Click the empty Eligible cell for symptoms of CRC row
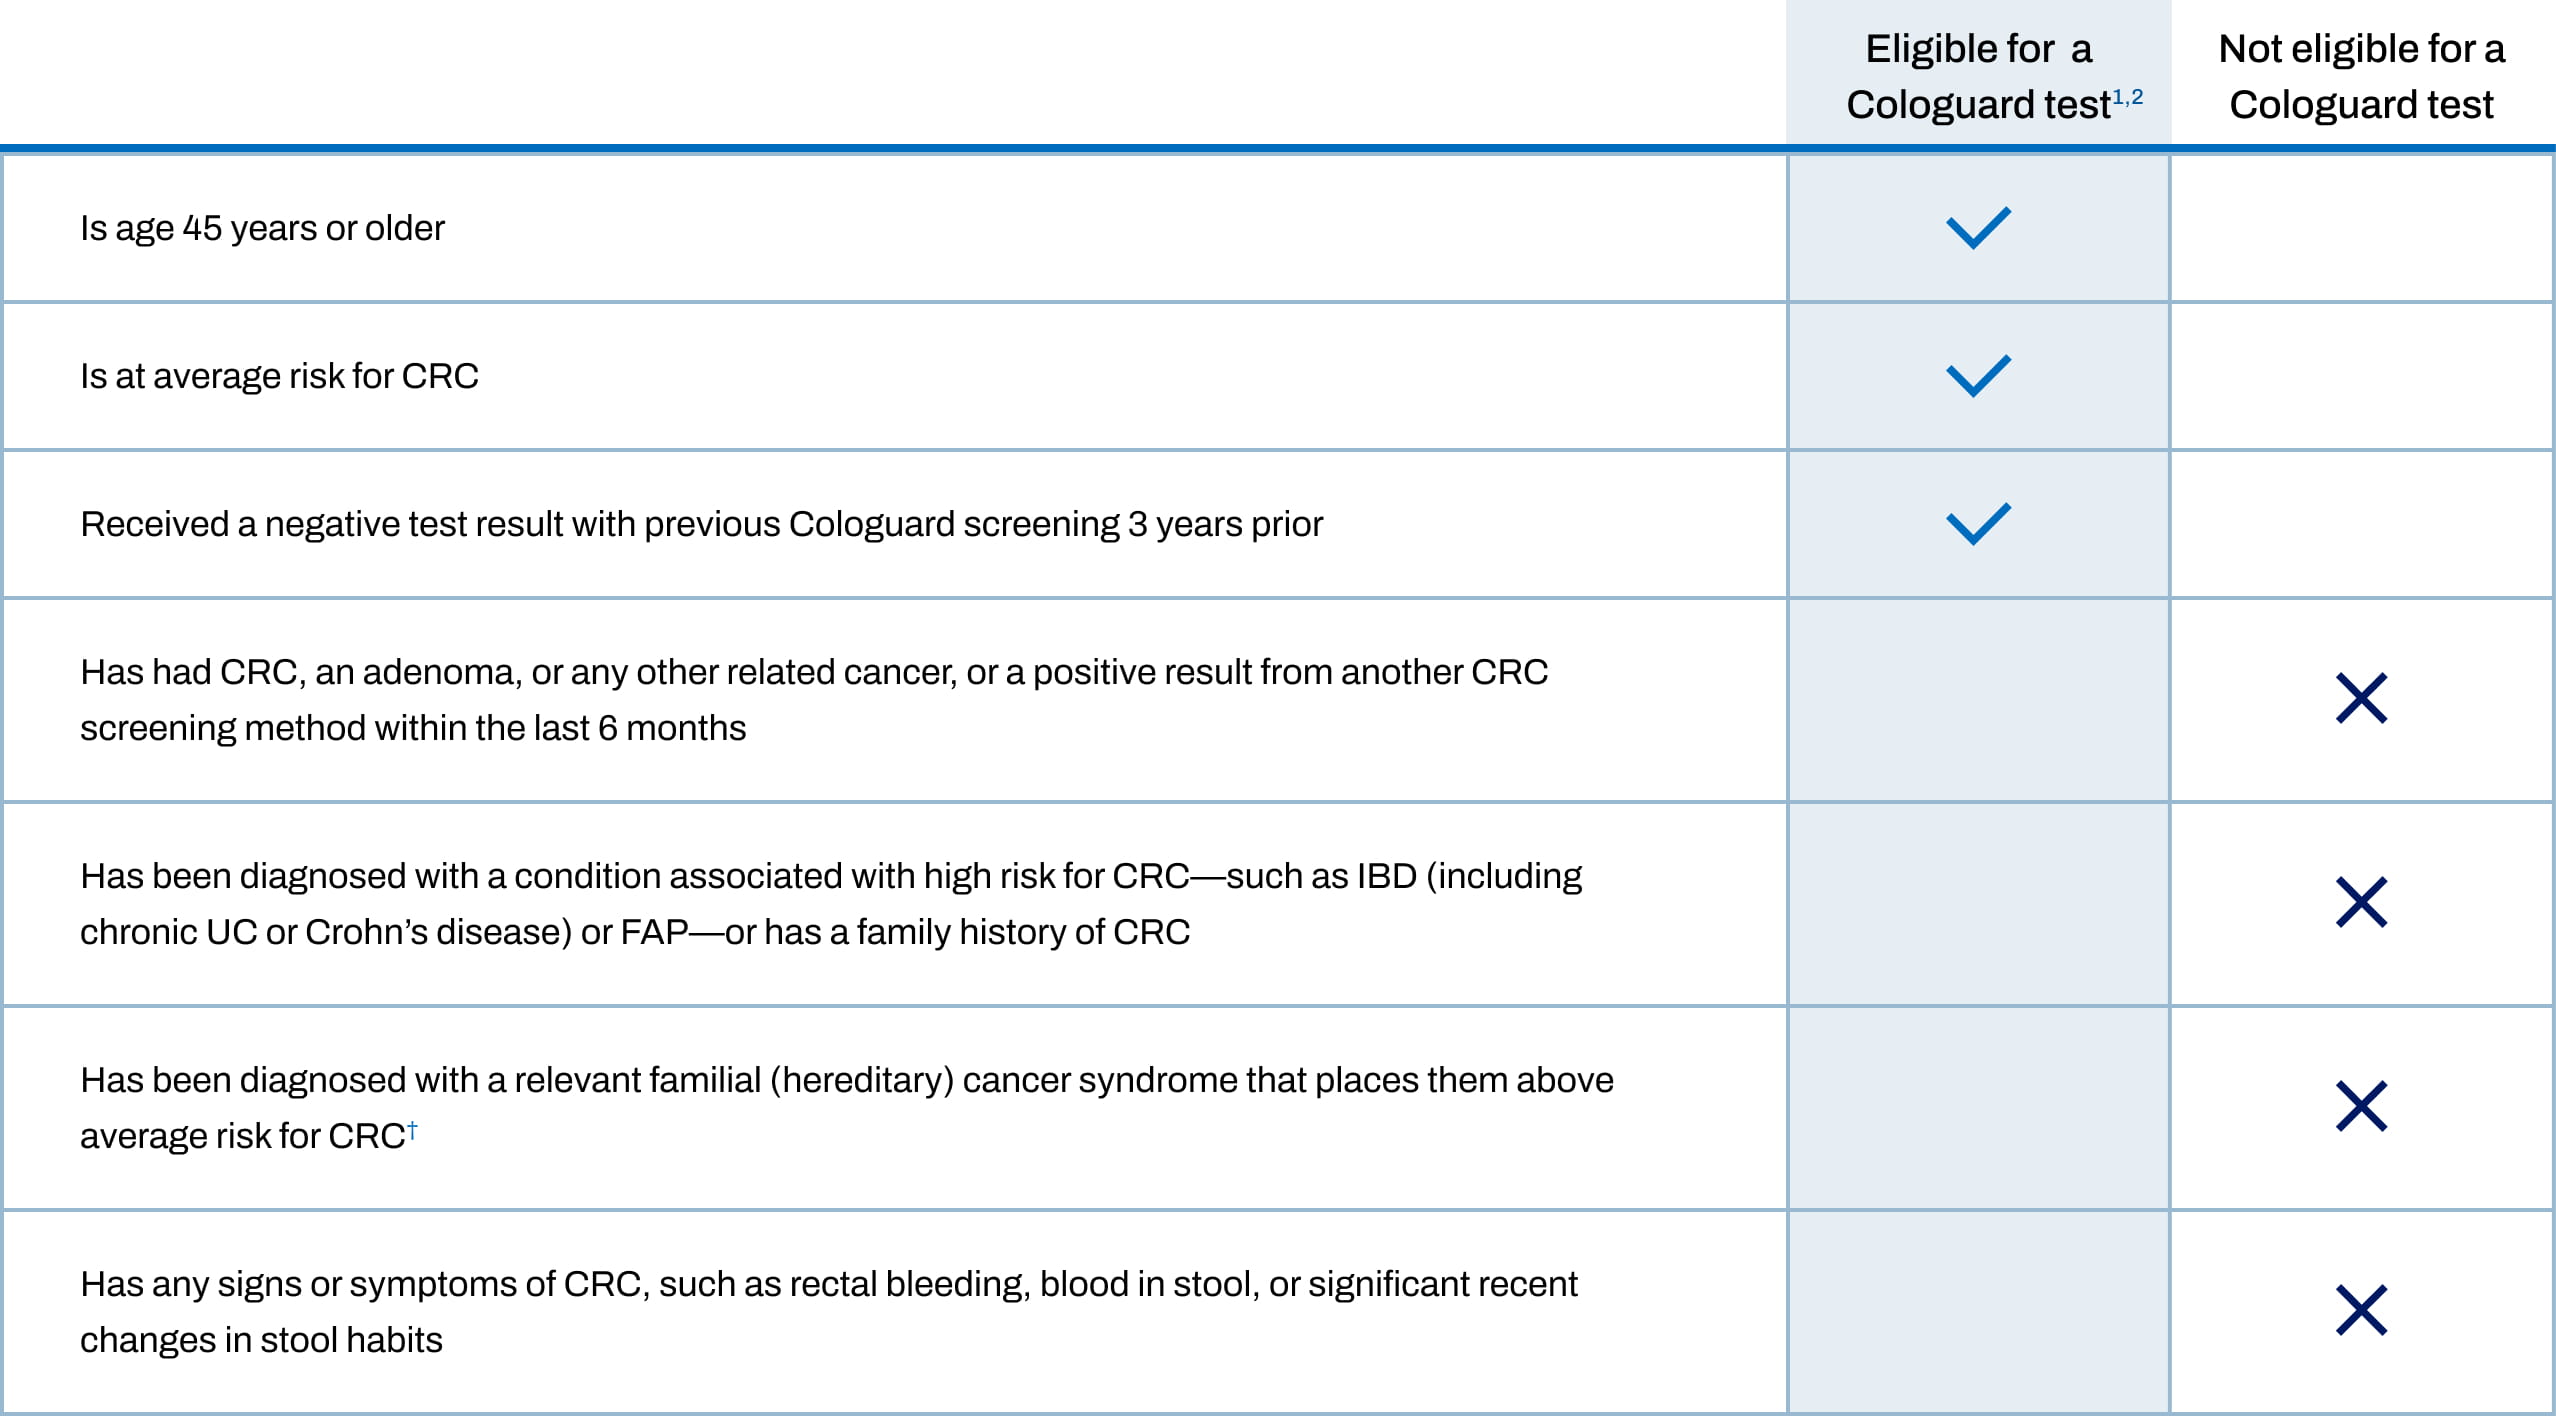 coord(1978,1310)
